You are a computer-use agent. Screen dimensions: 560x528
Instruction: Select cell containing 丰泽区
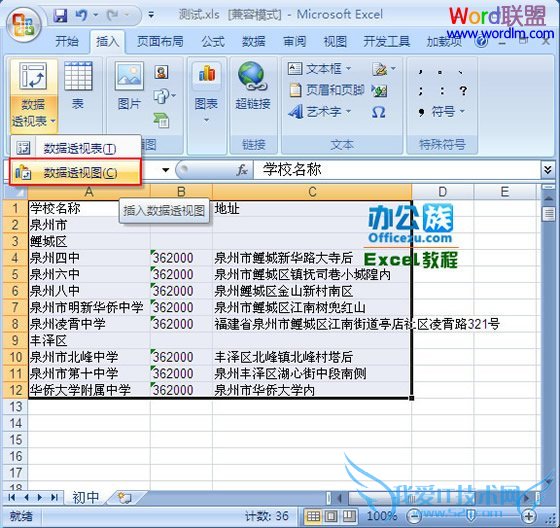[89, 340]
